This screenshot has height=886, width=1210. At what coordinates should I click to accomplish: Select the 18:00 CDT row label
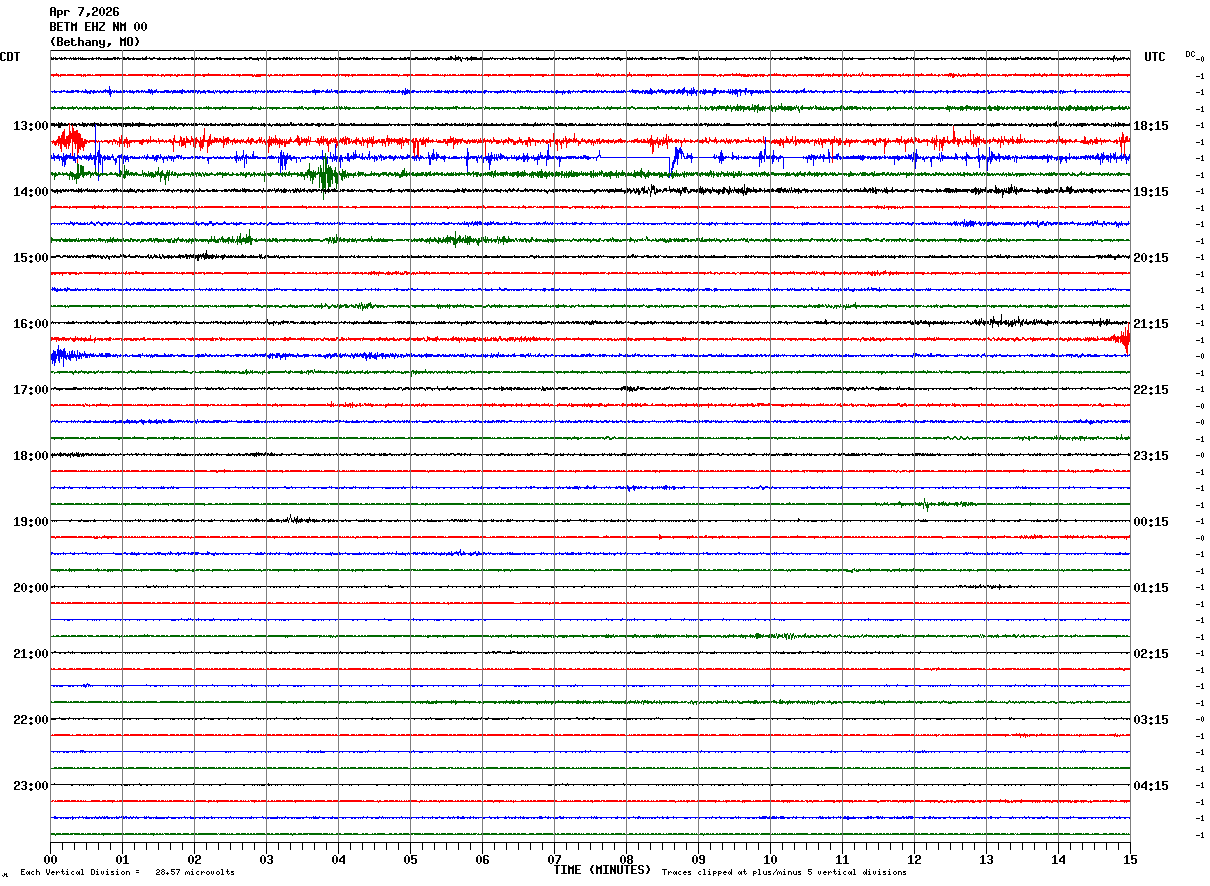(x=30, y=456)
